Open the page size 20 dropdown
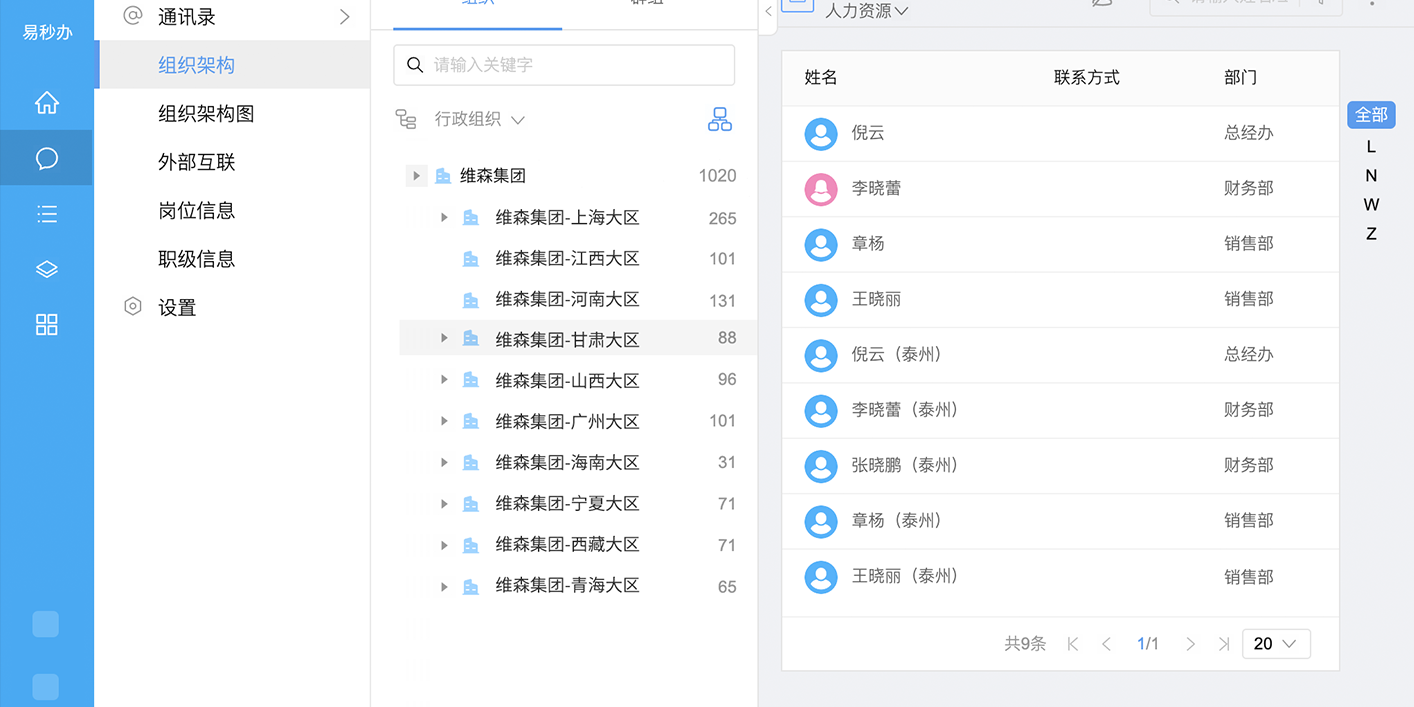 click(x=1275, y=644)
